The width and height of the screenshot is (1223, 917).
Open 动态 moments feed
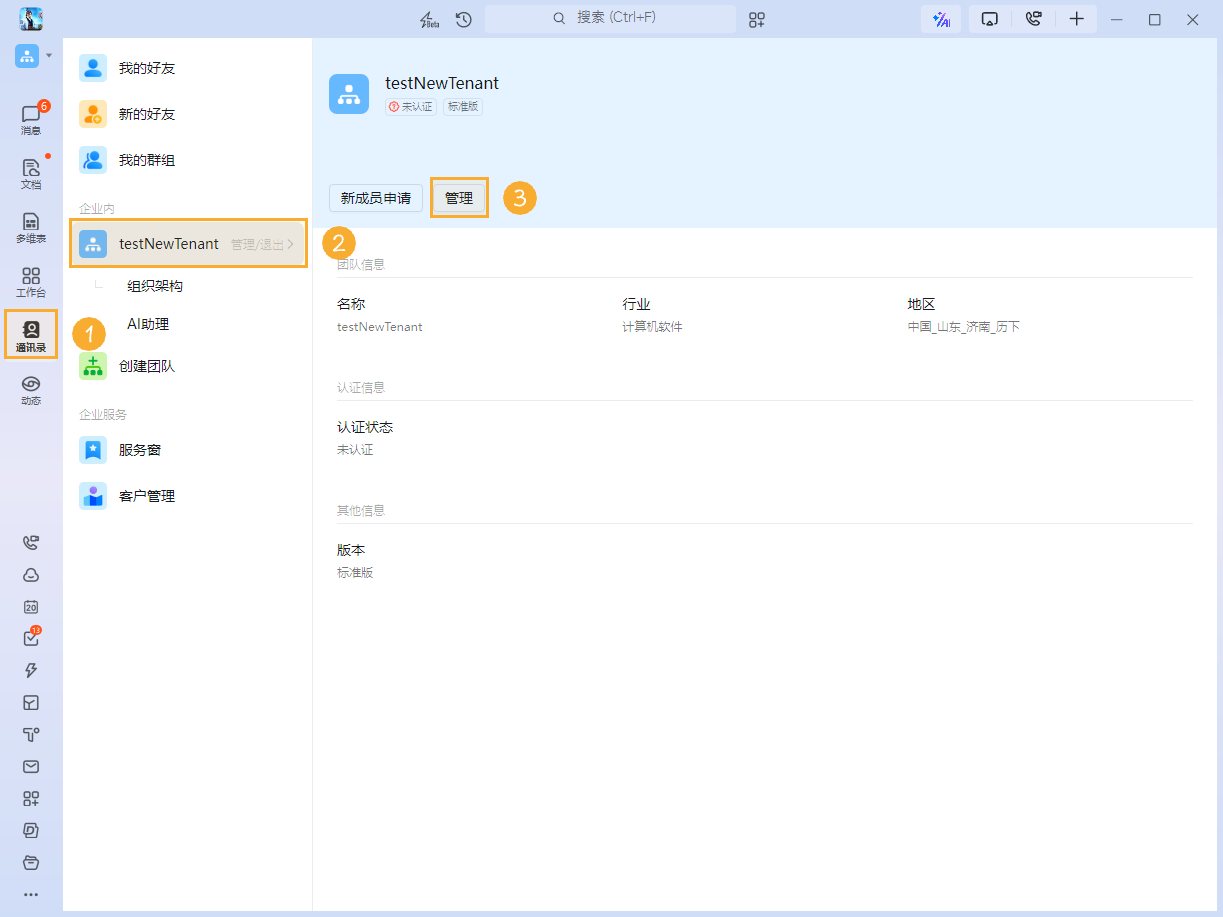tap(30, 389)
